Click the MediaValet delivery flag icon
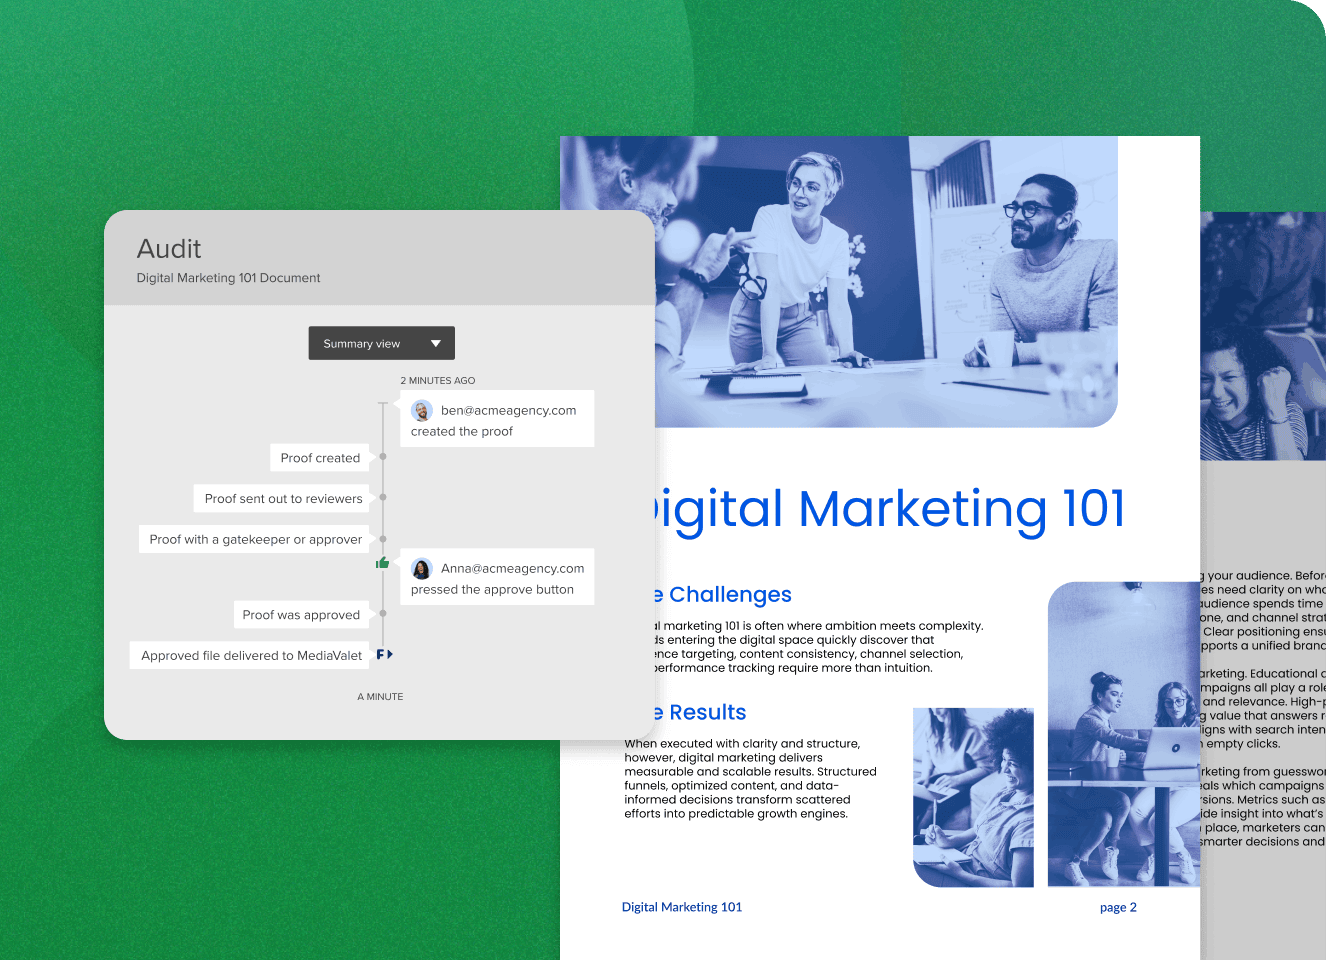The height and width of the screenshot is (960, 1326). (x=384, y=654)
